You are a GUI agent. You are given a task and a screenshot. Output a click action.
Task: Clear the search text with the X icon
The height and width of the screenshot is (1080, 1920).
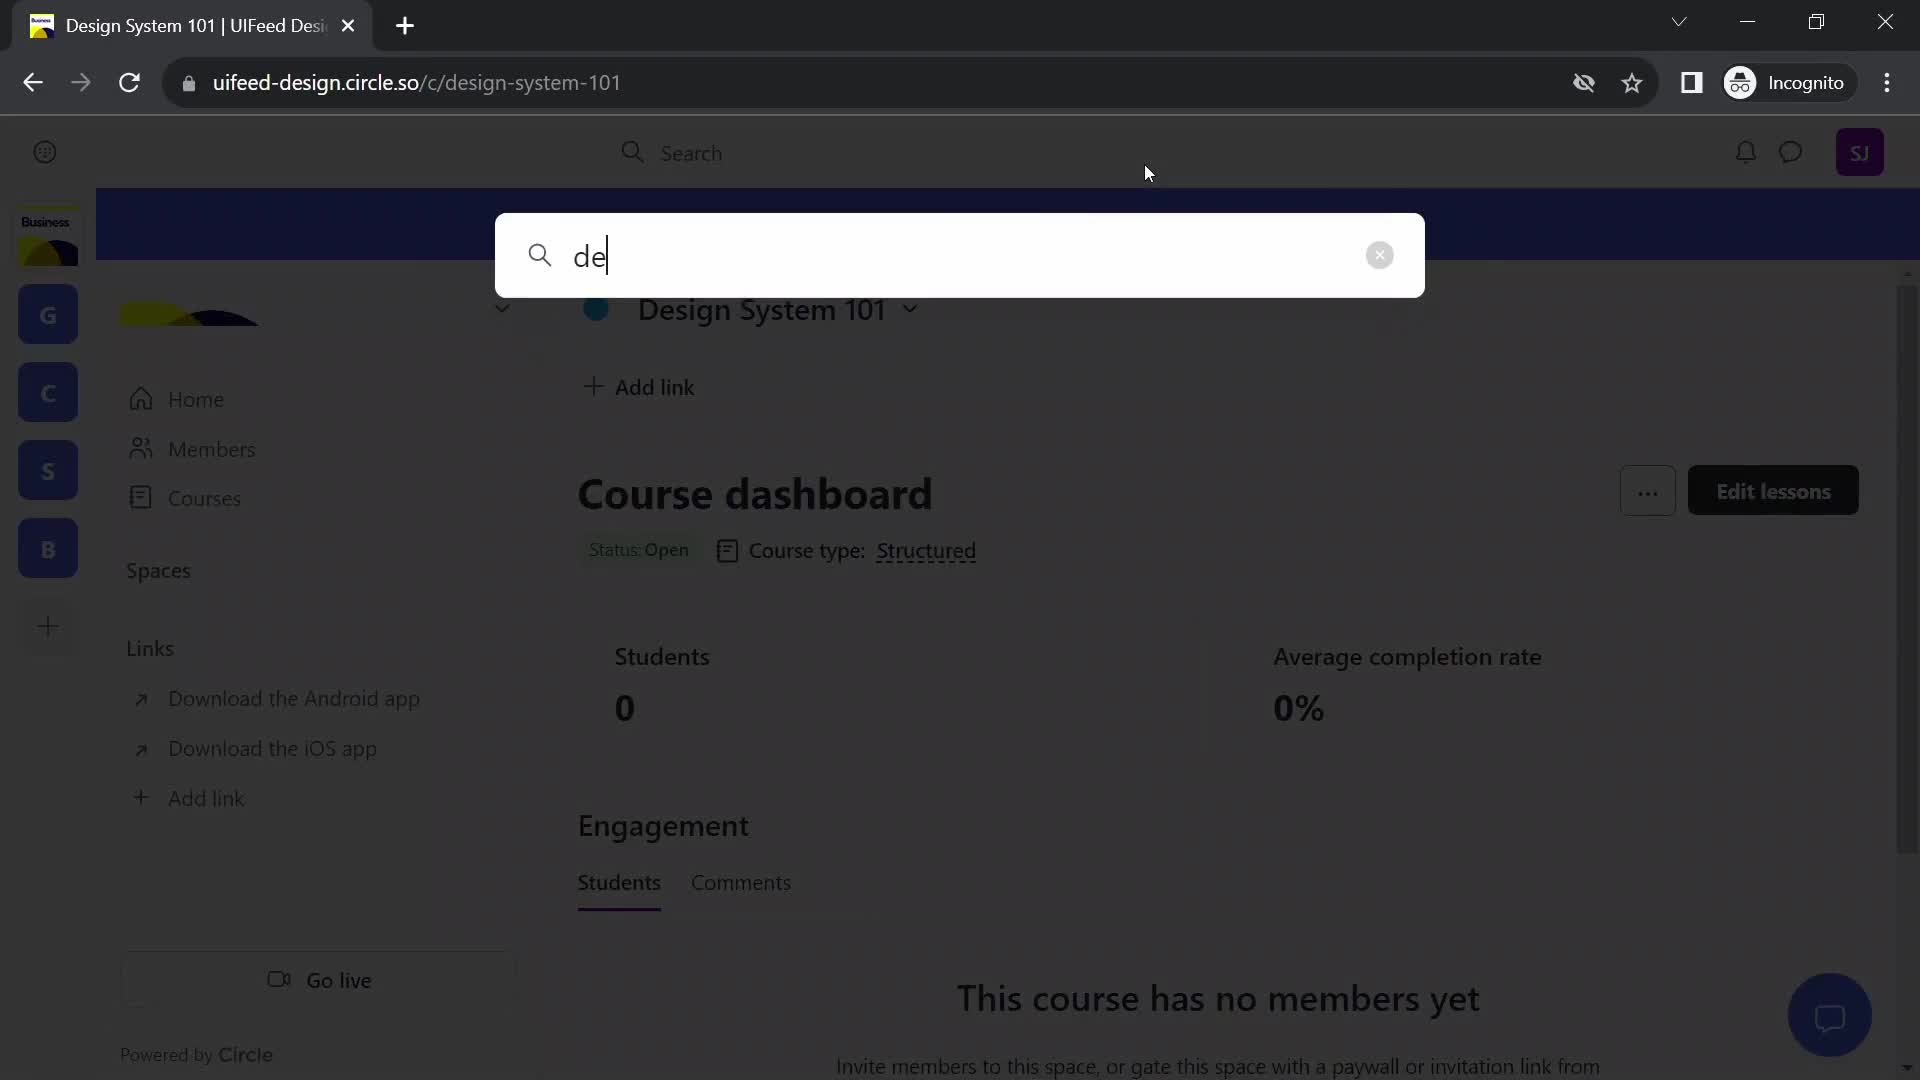coord(1379,255)
